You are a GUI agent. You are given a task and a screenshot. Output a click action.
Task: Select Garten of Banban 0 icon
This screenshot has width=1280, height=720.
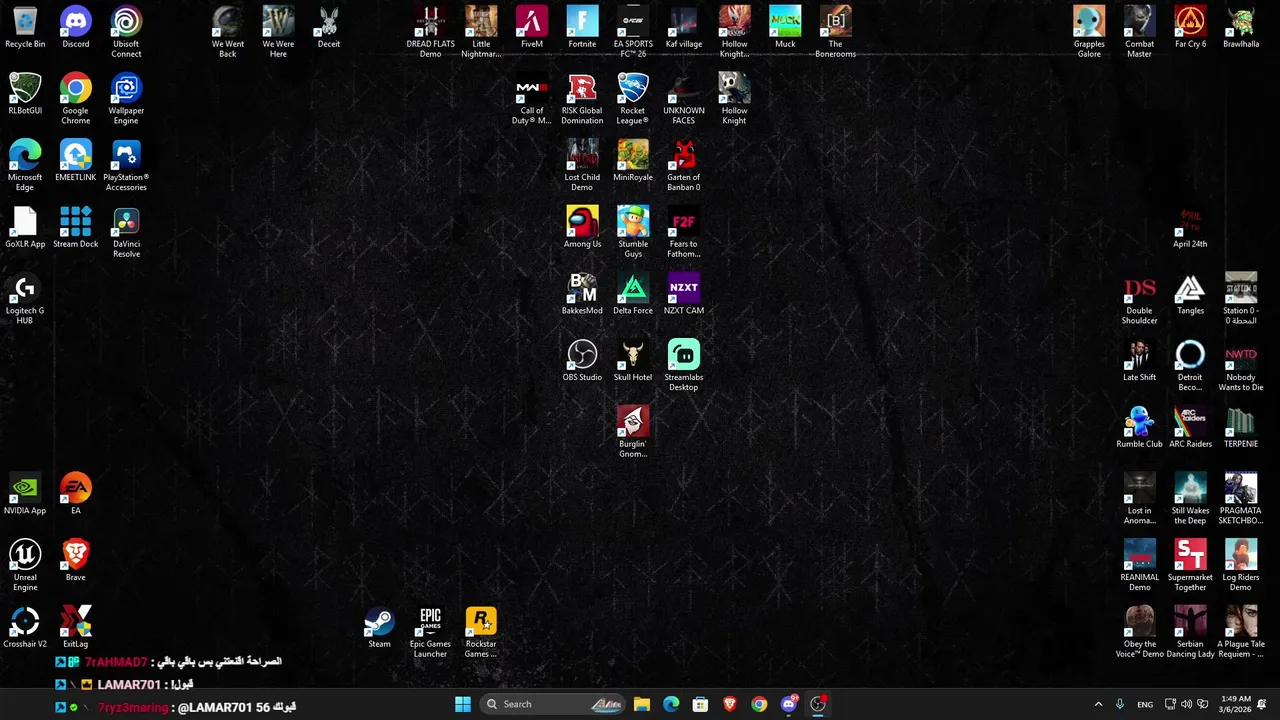point(684,166)
